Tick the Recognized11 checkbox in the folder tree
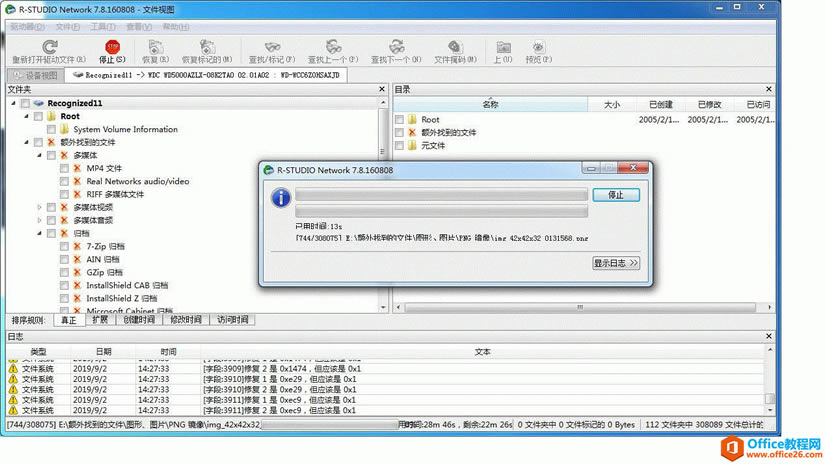This screenshot has width=826, height=465. 25,103
